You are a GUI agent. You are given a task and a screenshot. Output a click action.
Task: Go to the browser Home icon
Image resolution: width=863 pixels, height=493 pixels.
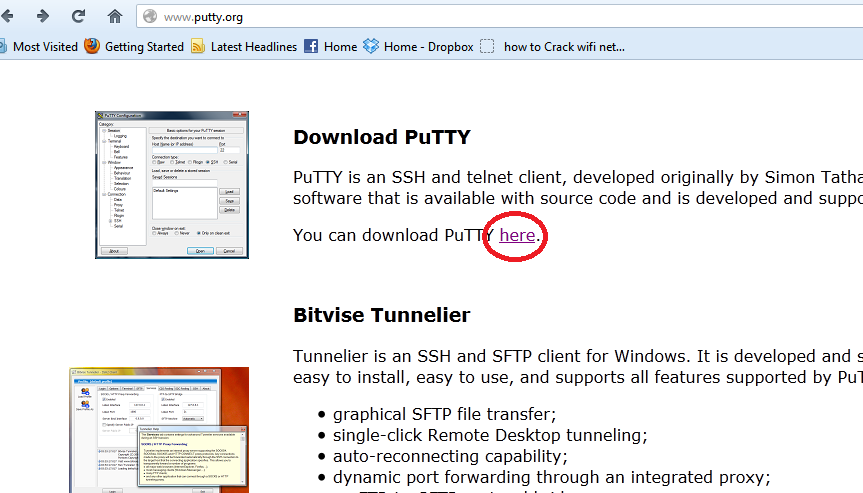[x=114, y=17]
